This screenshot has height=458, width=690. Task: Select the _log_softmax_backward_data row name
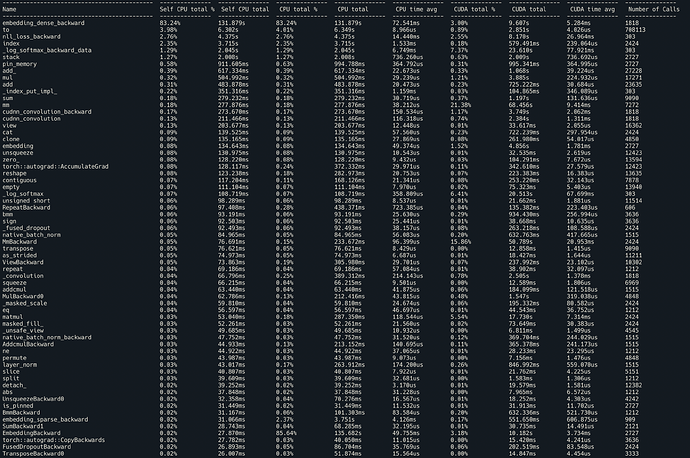pos(47,50)
